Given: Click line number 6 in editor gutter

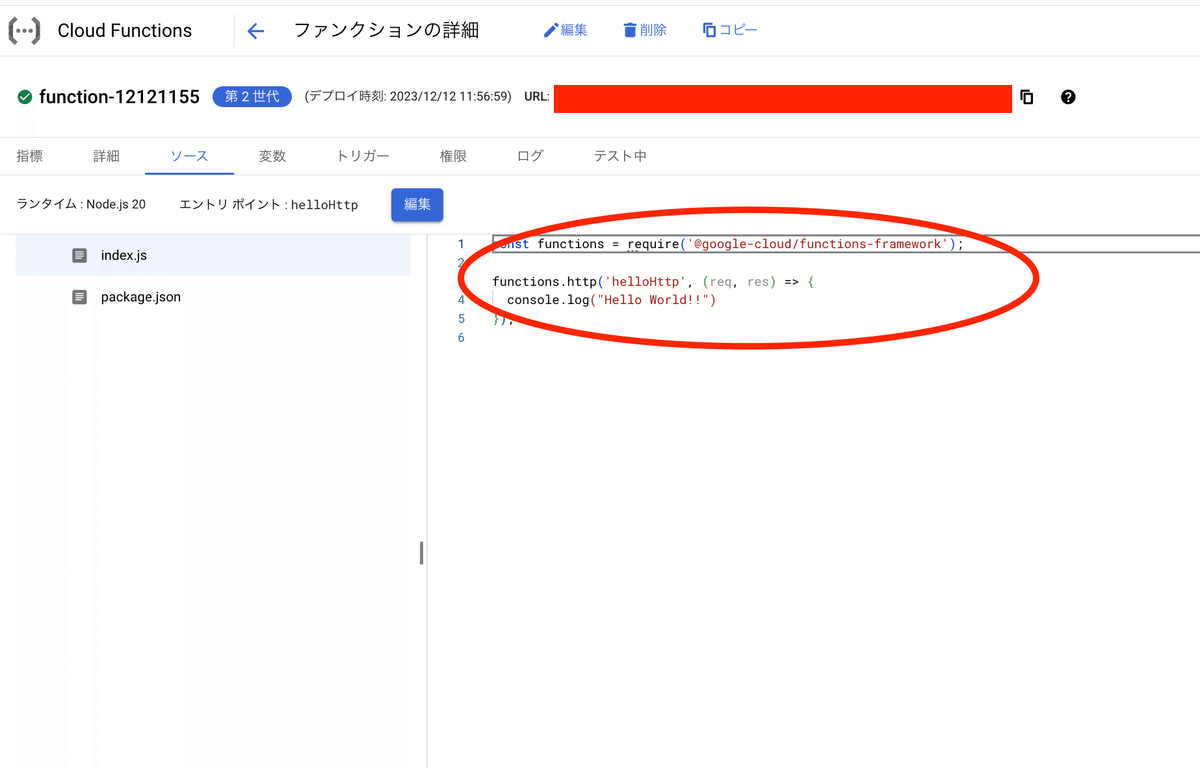Looking at the screenshot, I should click(461, 338).
